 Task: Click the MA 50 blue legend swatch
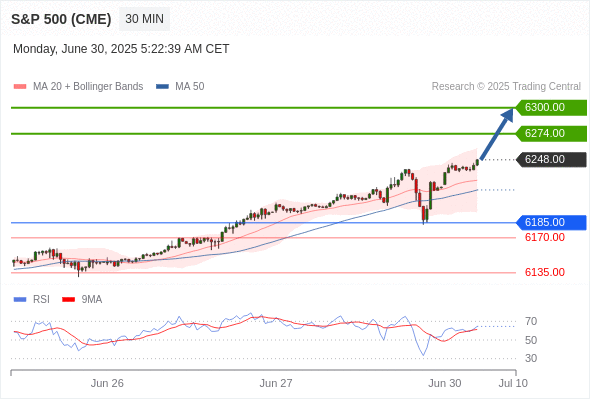click(162, 87)
